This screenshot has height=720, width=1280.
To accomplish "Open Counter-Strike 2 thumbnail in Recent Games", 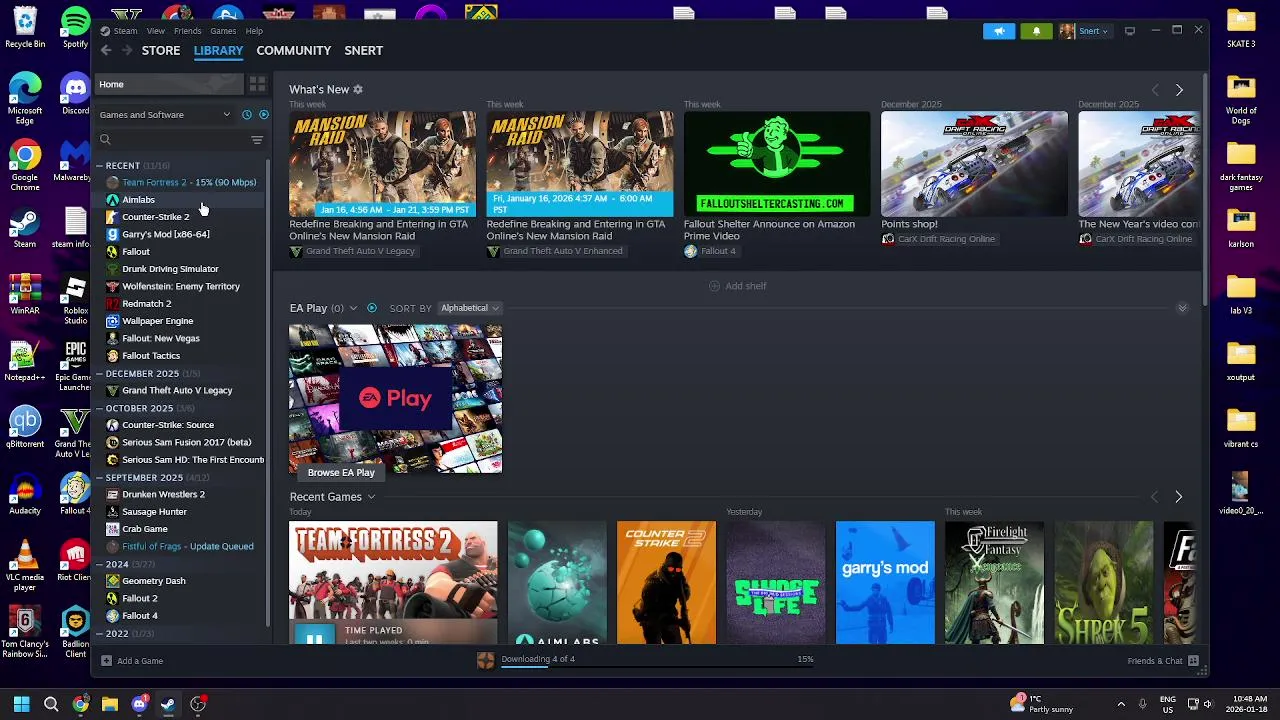I will click(x=666, y=583).
